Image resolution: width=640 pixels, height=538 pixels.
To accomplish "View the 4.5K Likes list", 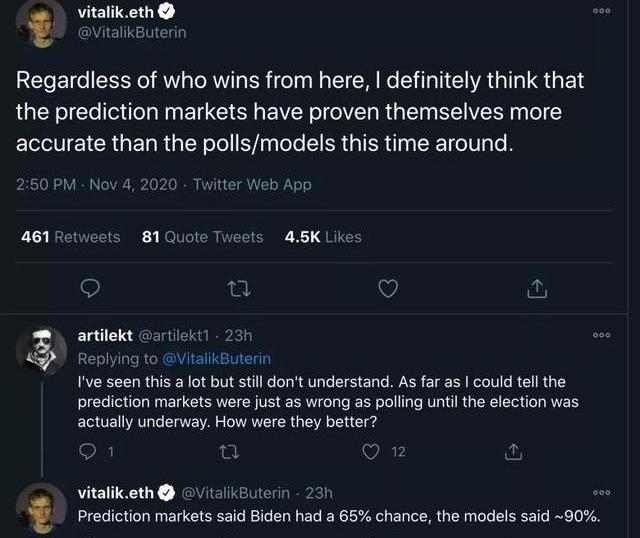I will pos(323,237).
